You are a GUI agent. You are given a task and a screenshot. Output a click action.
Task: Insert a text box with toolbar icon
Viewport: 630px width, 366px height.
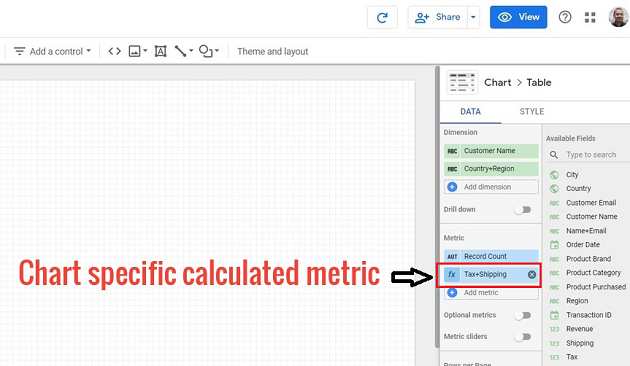160,51
